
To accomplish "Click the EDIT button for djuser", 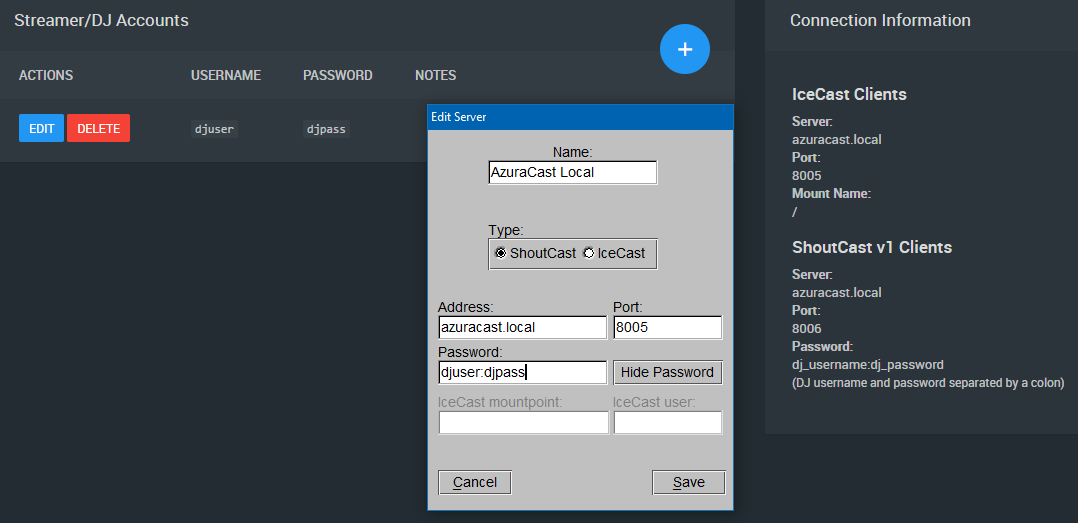I will [x=41, y=129].
